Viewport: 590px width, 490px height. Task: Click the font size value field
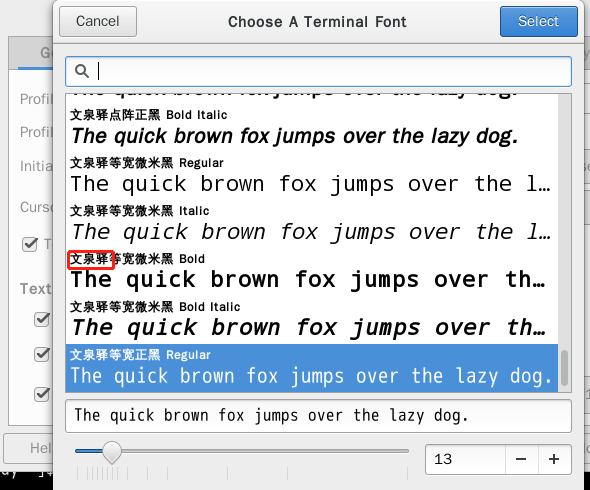click(x=465, y=459)
